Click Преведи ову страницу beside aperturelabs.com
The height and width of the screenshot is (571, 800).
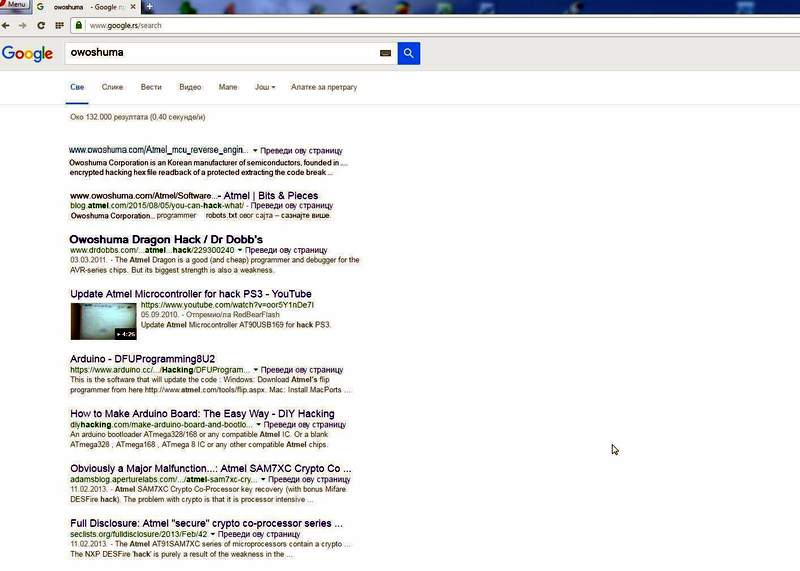pyautogui.click(x=310, y=480)
